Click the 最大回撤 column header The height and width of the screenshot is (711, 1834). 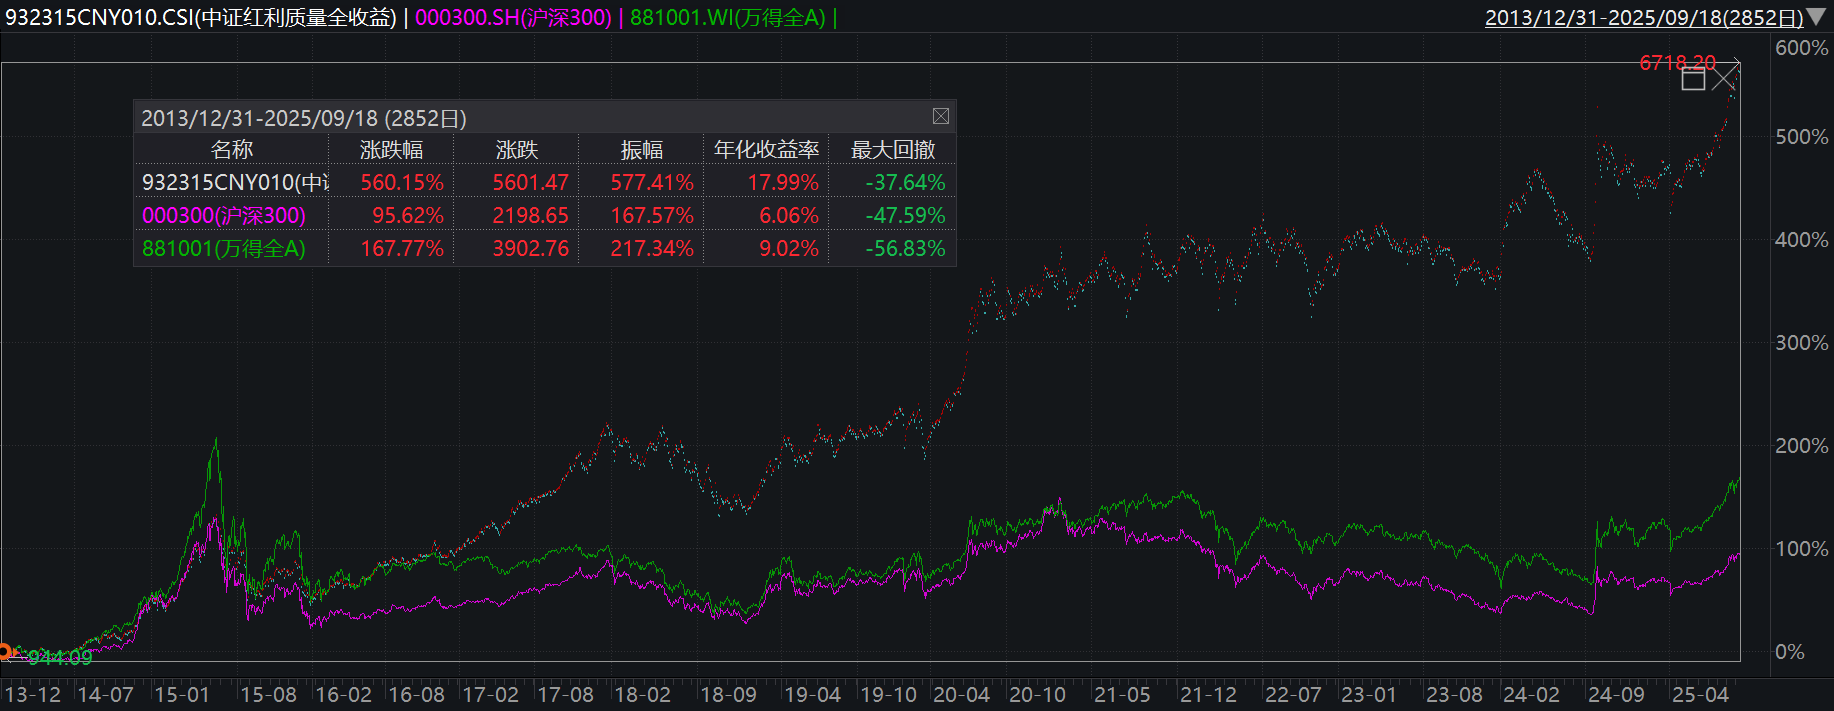[x=892, y=150]
